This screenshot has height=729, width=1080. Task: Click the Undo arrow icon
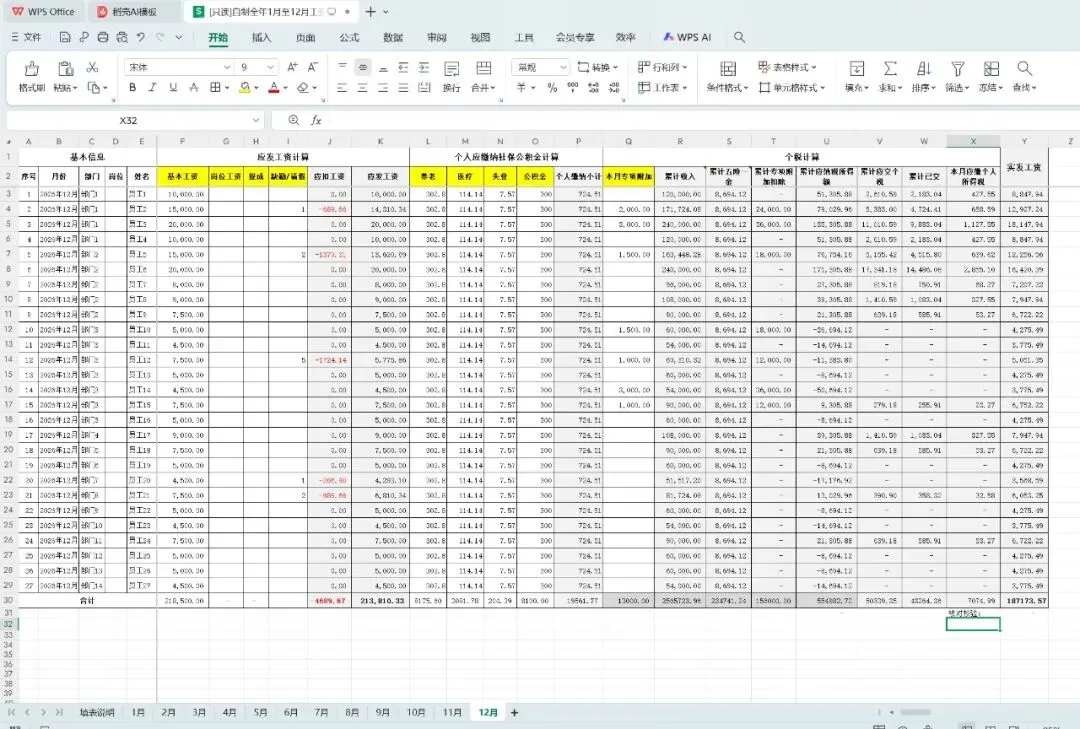141,37
